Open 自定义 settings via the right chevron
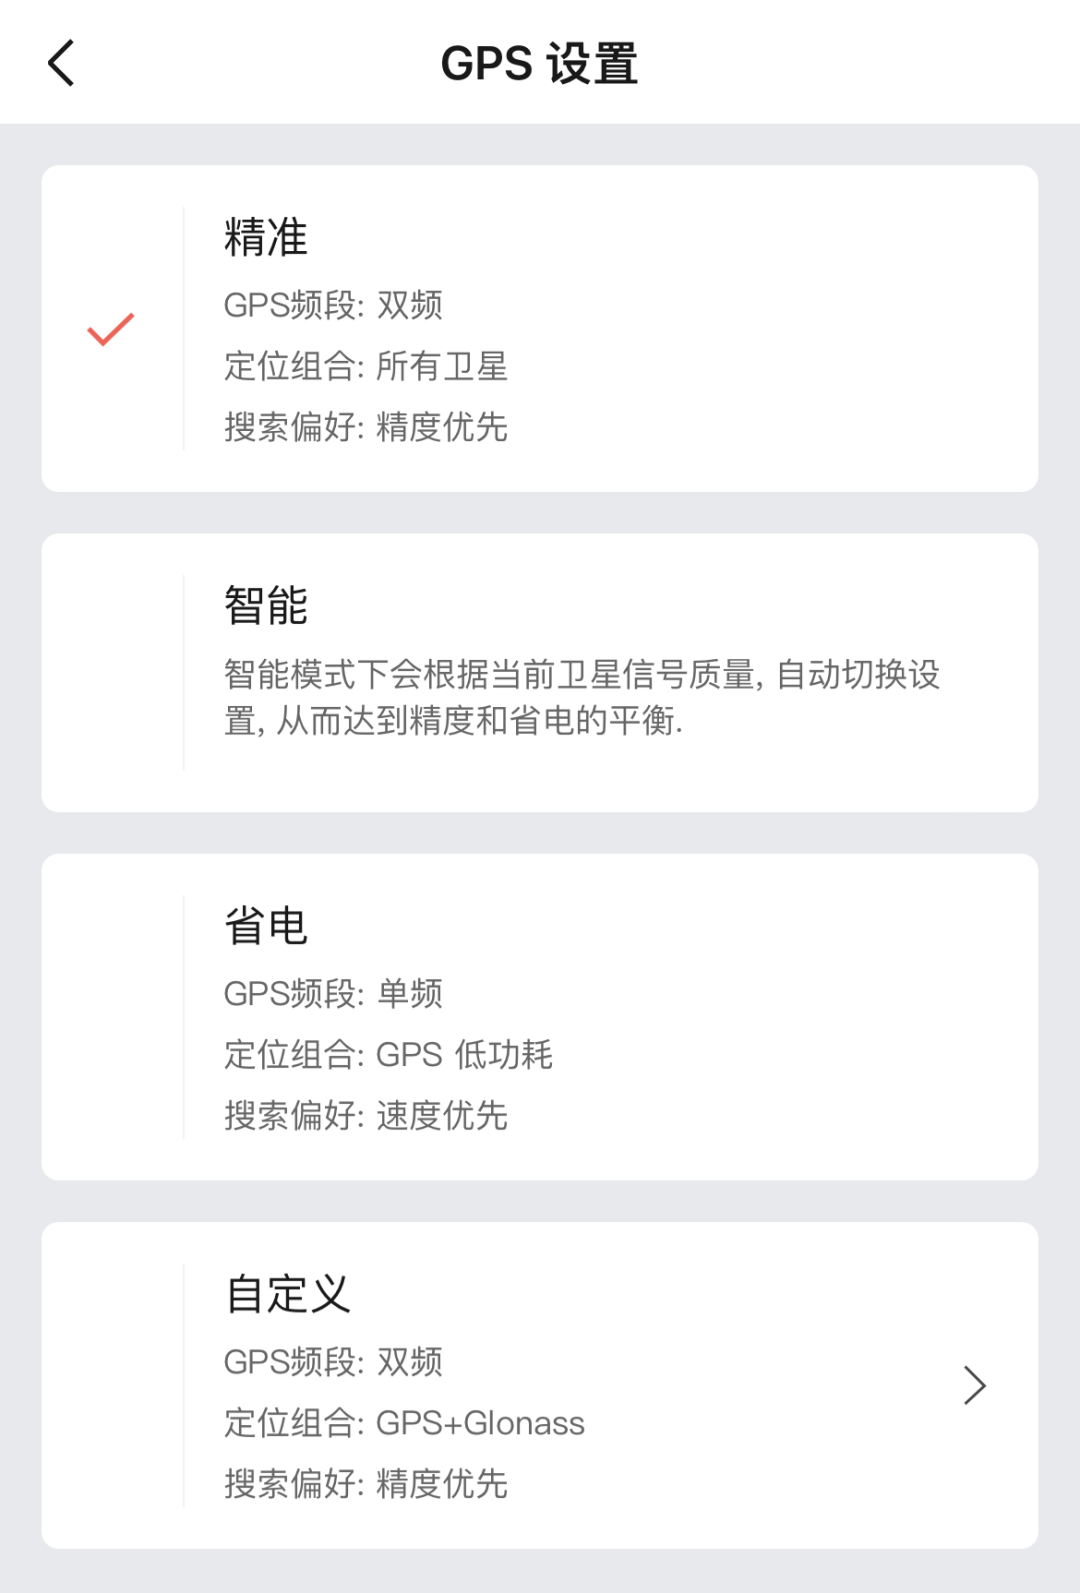The height and width of the screenshot is (1593, 1080). 974,1385
